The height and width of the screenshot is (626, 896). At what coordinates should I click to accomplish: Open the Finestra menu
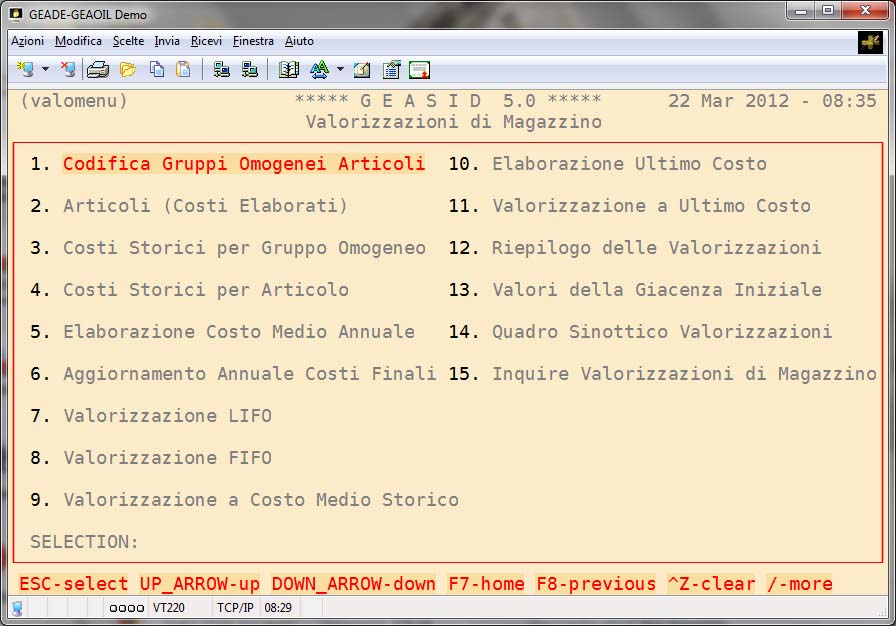coord(253,41)
